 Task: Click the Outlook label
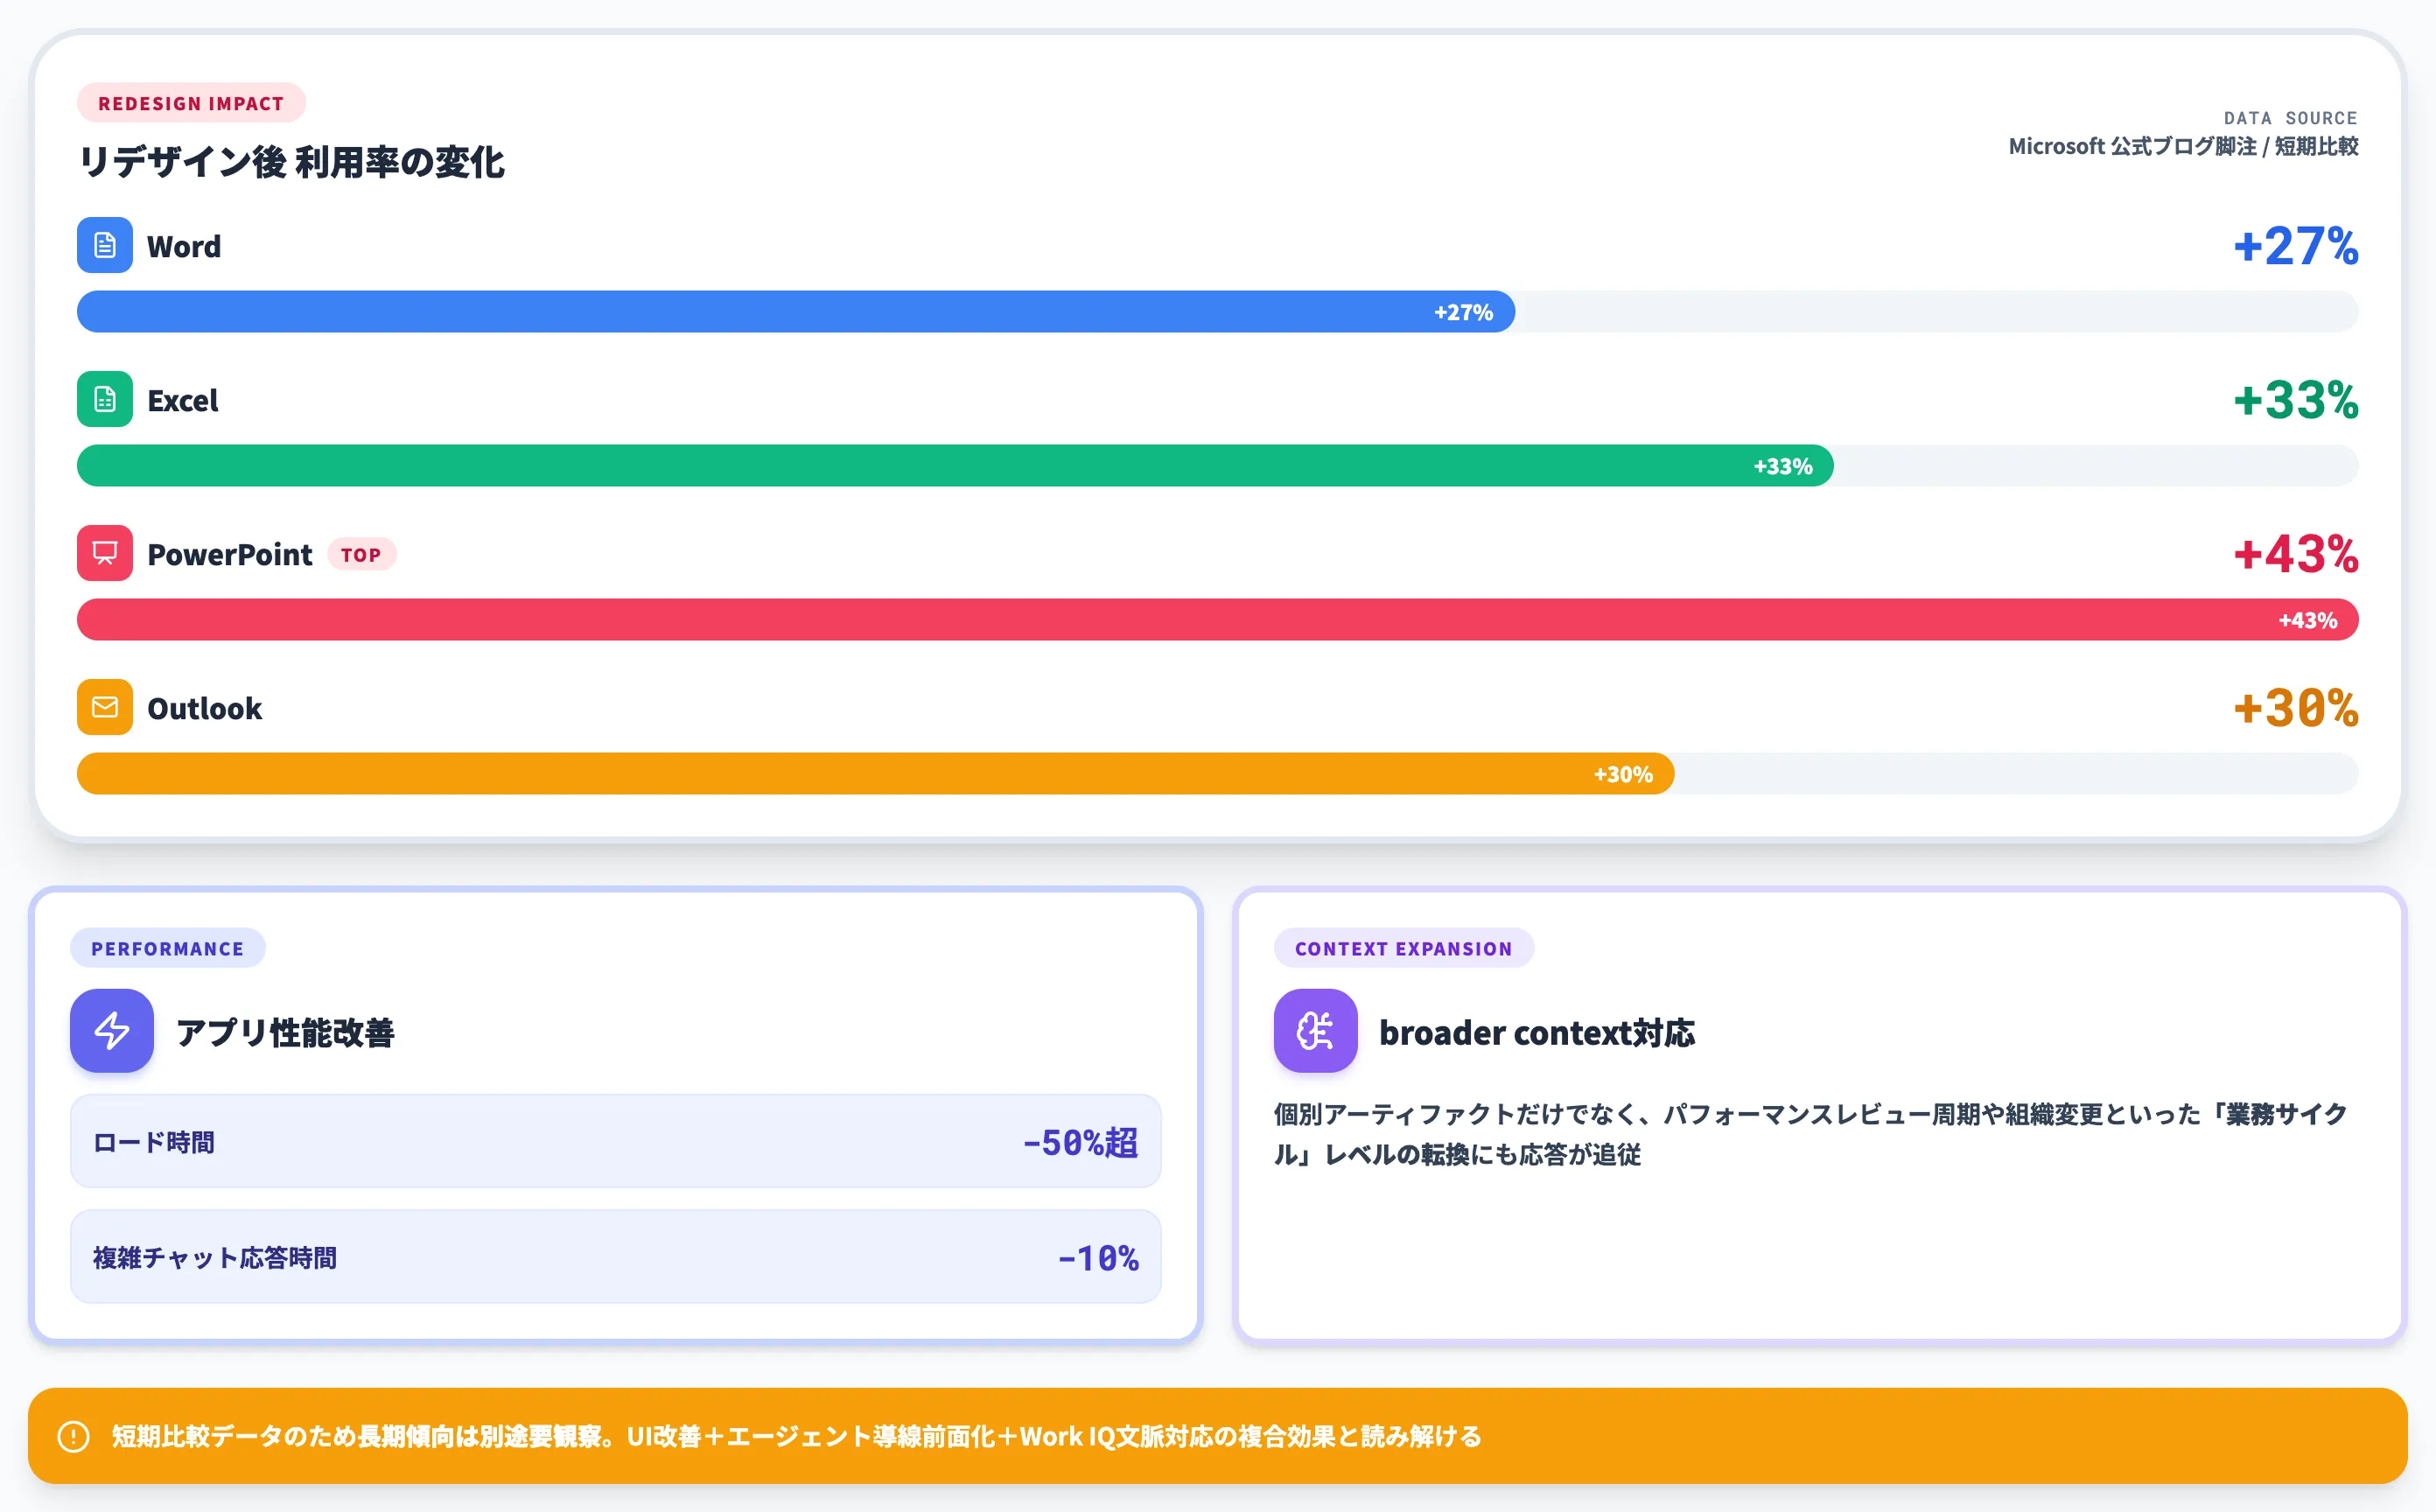[x=205, y=708]
